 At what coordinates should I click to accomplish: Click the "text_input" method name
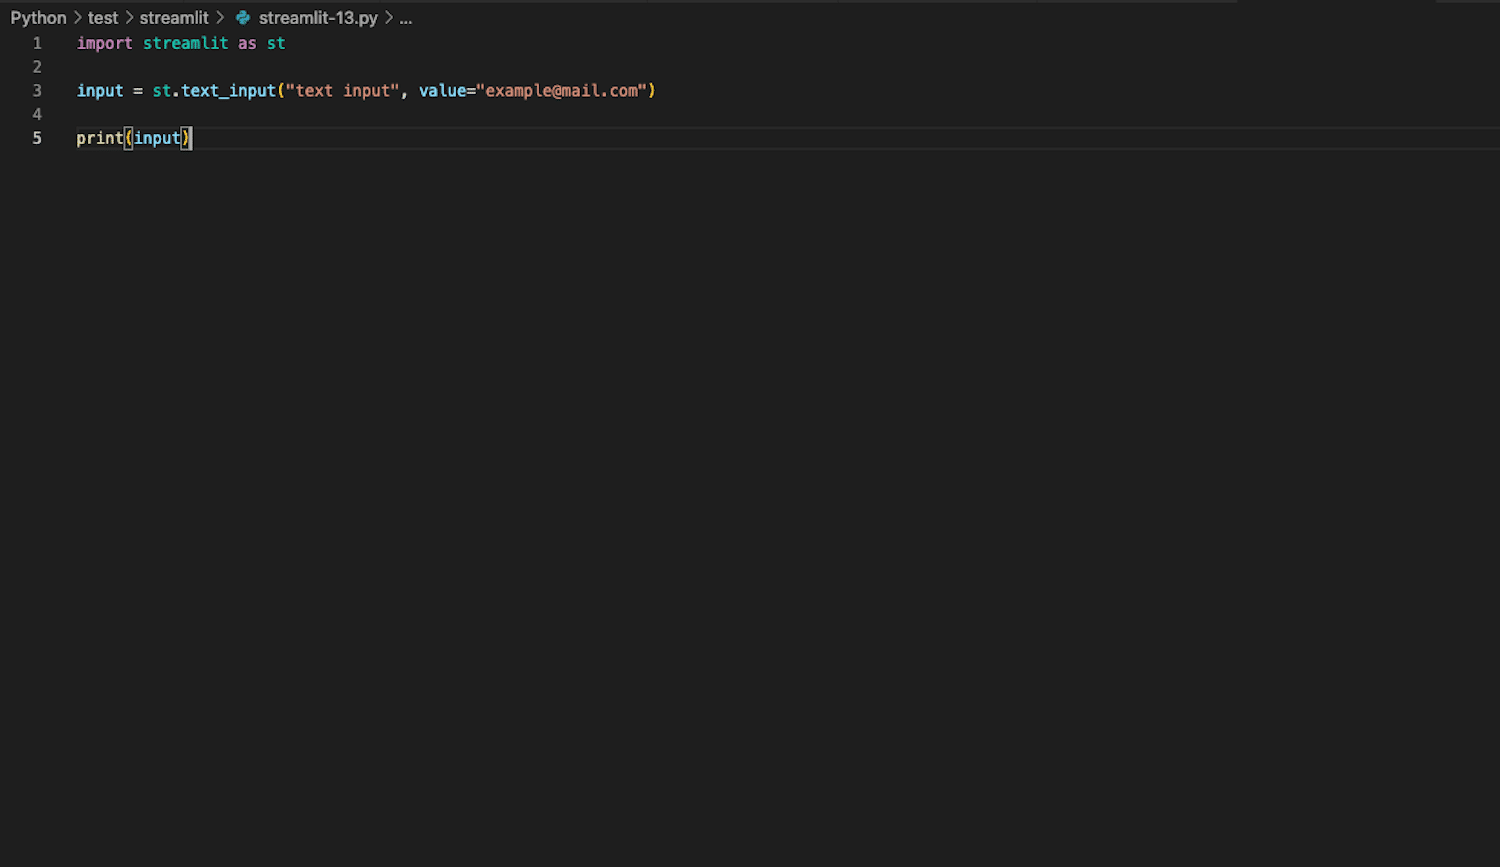point(228,90)
